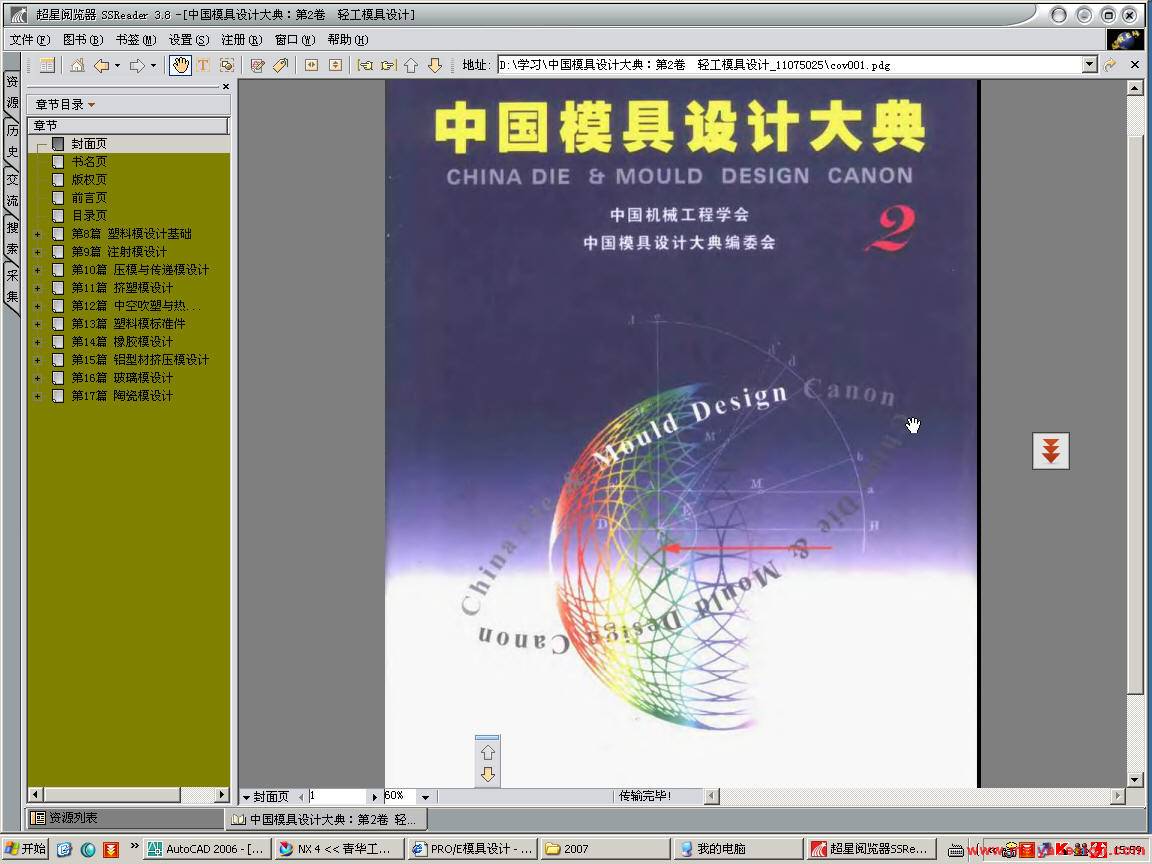This screenshot has width=1152, height=864.
Task: Fit page to height icon
Action: click(x=335, y=65)
